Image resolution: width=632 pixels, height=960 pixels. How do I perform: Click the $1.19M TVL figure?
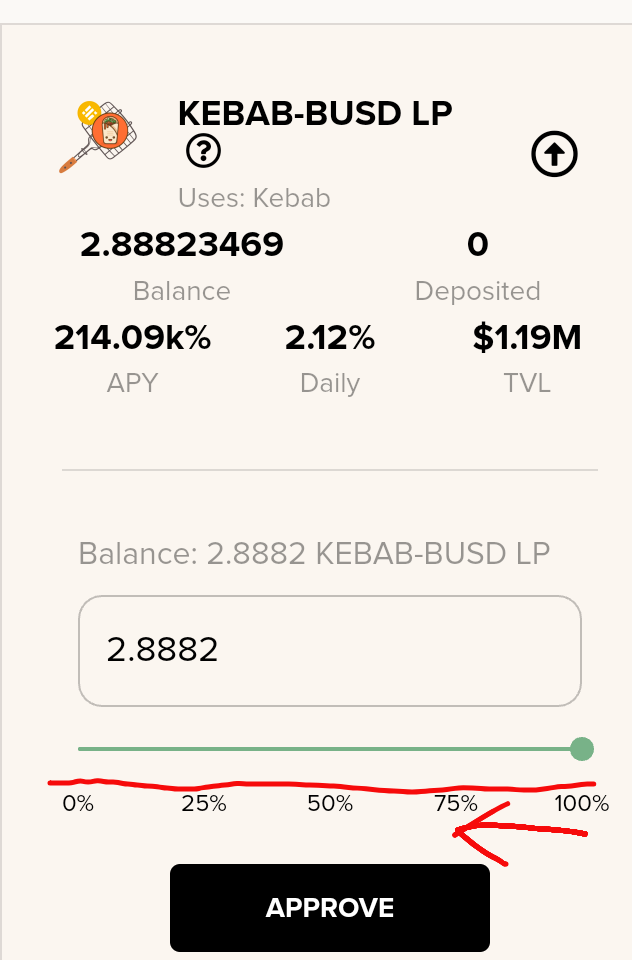[x=527, y=337]
